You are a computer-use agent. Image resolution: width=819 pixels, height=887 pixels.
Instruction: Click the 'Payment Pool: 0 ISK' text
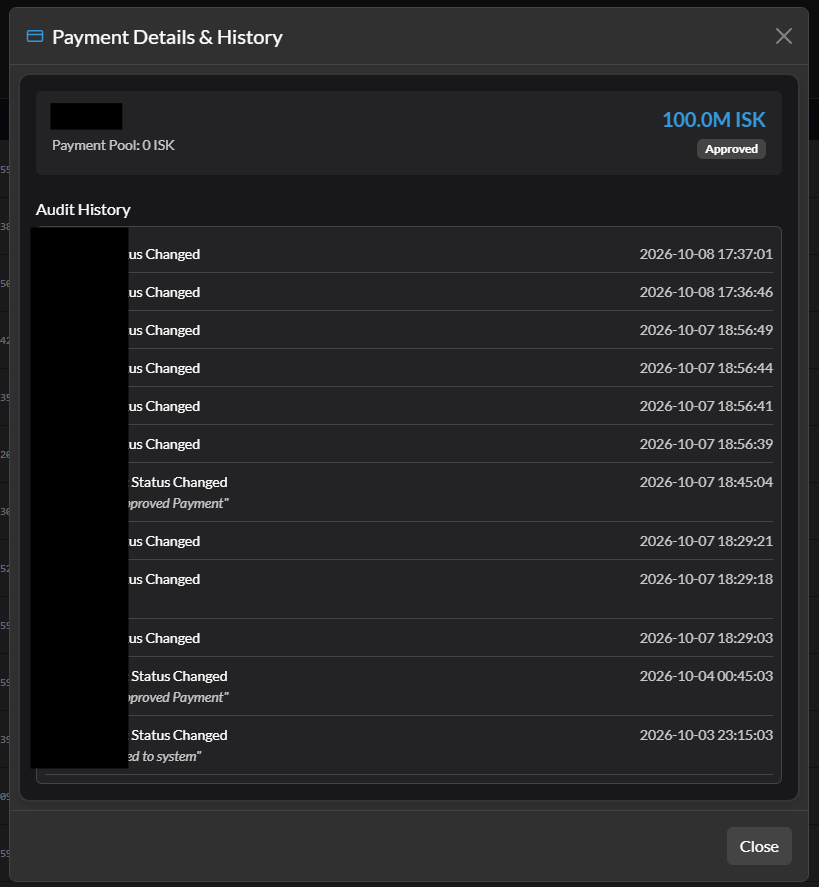[x=113, y=145]
